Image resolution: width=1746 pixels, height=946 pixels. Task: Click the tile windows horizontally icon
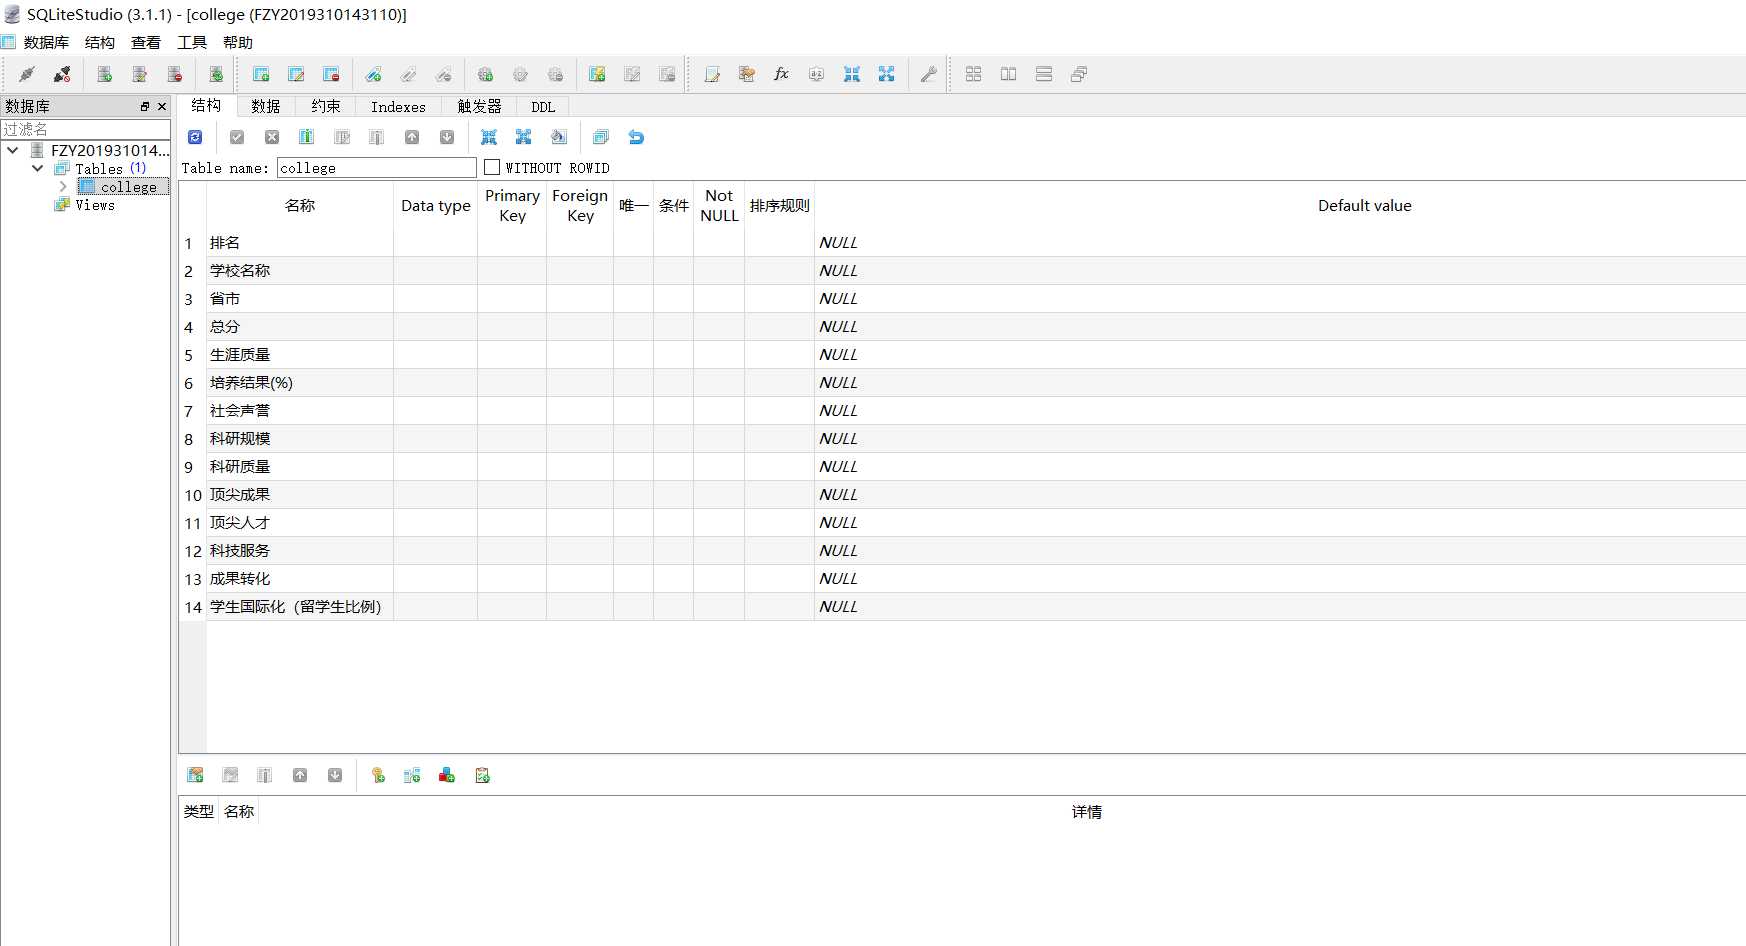pyautogui.click(x=1008, y=74)
